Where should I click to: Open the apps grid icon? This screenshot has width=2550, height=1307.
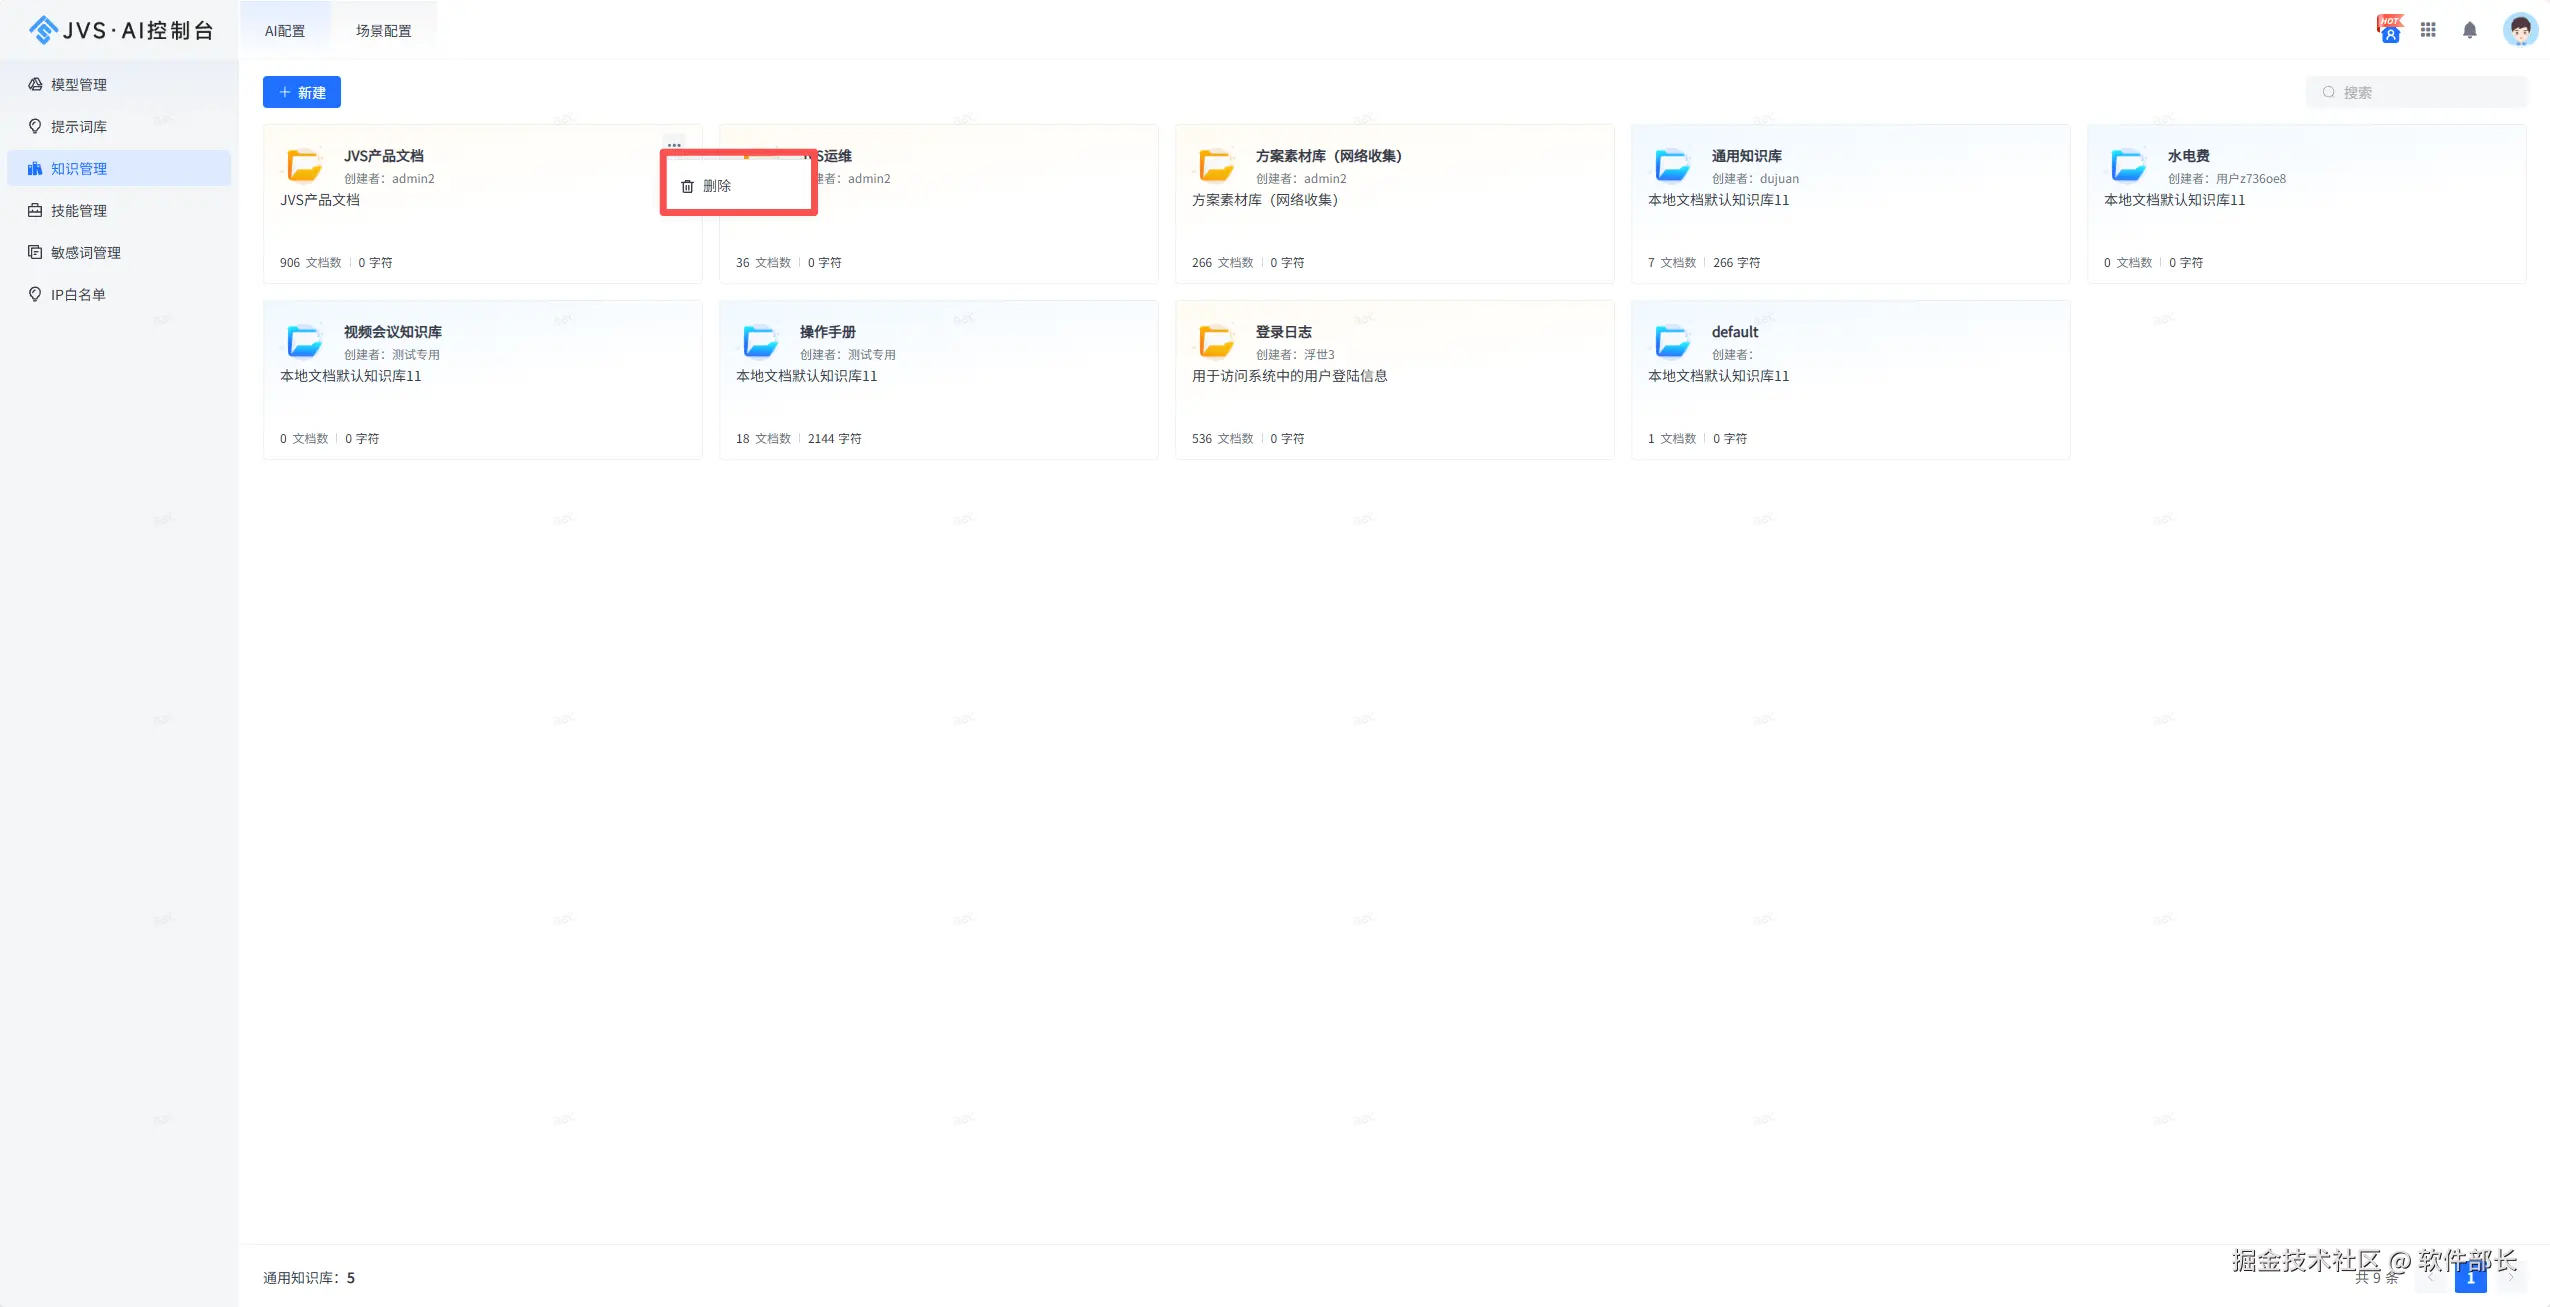(x=2428, y=30)
